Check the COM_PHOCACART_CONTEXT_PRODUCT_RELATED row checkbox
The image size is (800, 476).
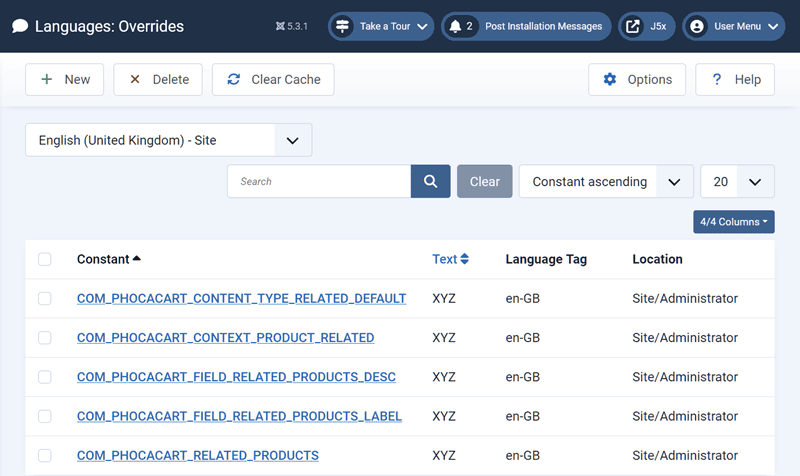45,338
